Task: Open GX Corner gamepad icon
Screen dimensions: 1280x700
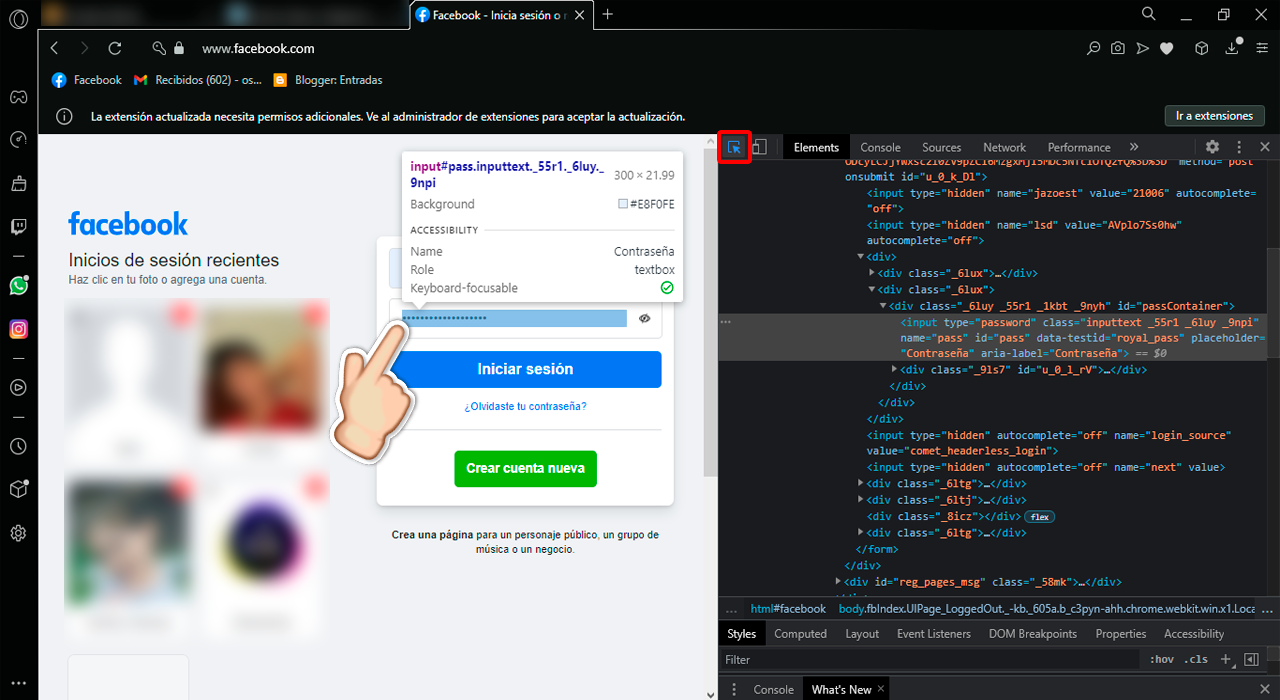Action: click(x=18, y=97)
